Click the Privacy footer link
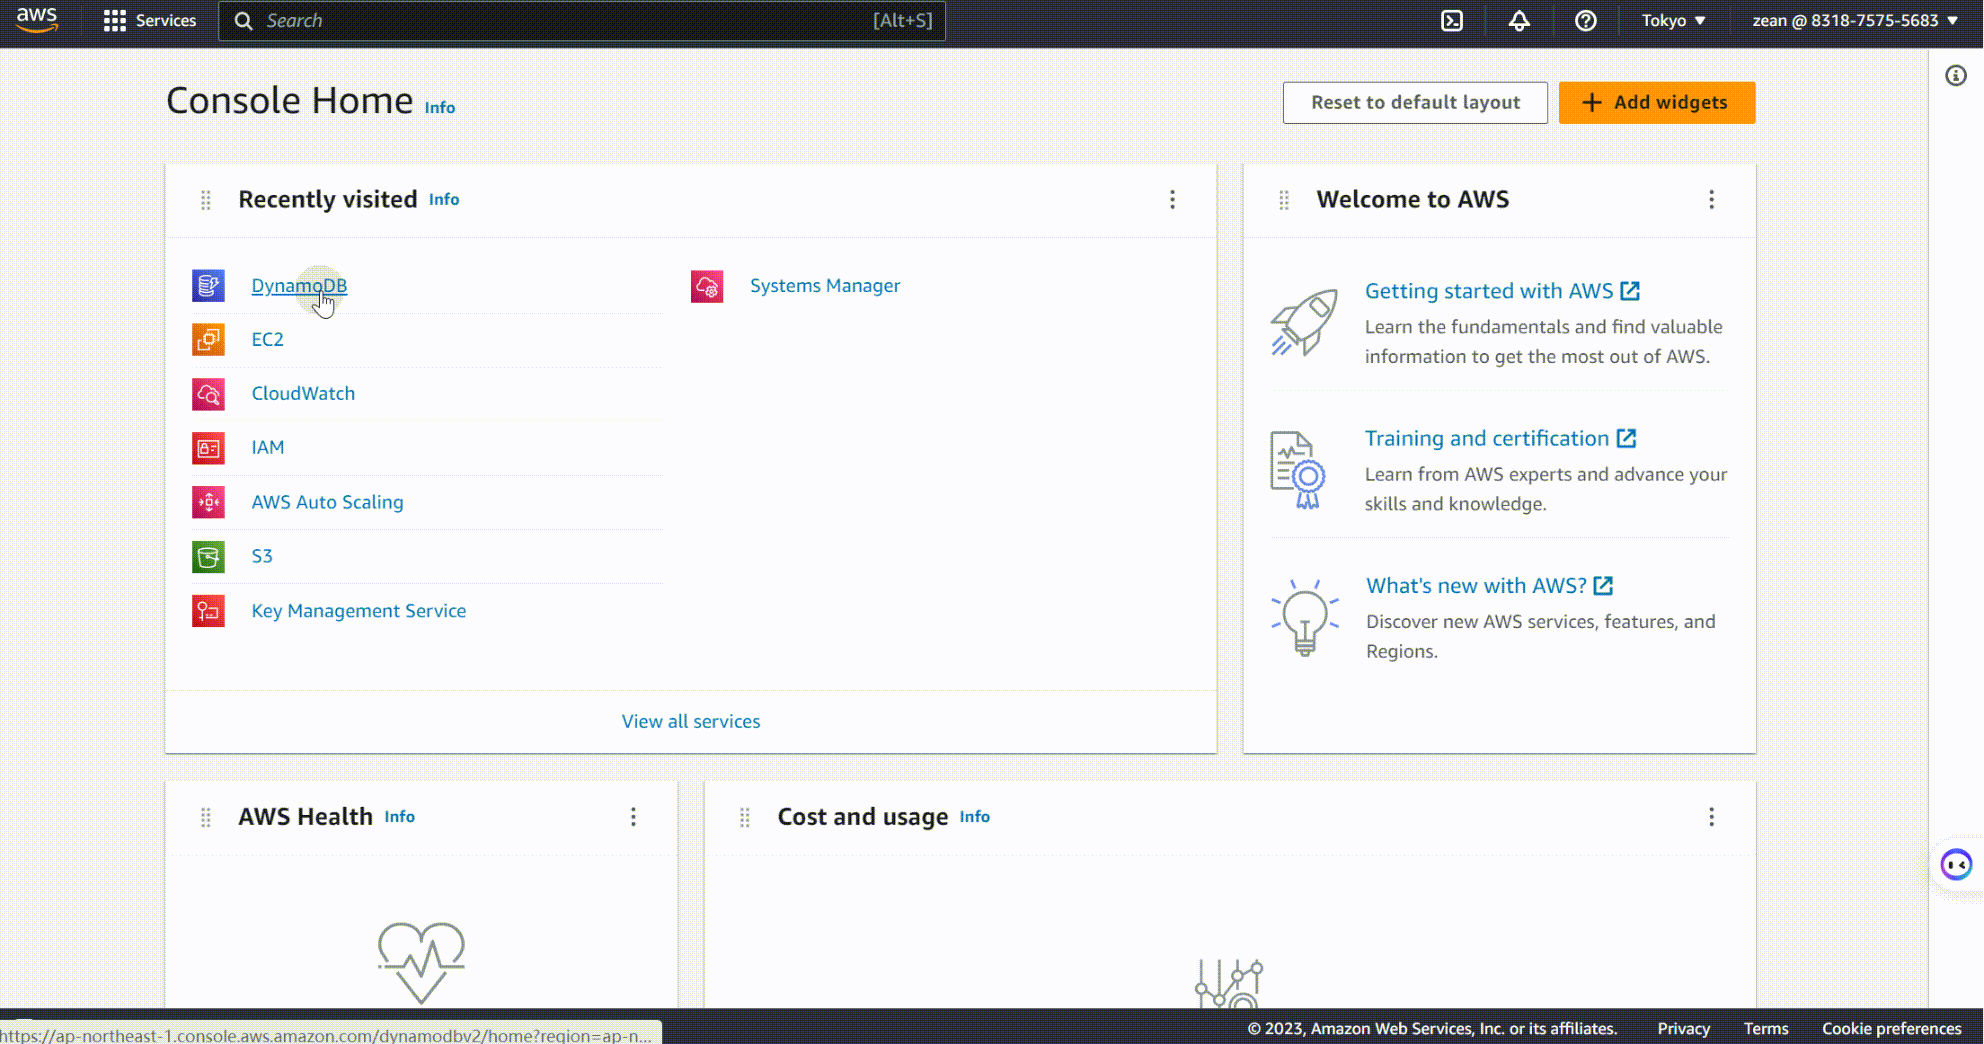Image resolution: width=1984 pixels, height=1044 pixels. (1683, 1029)
